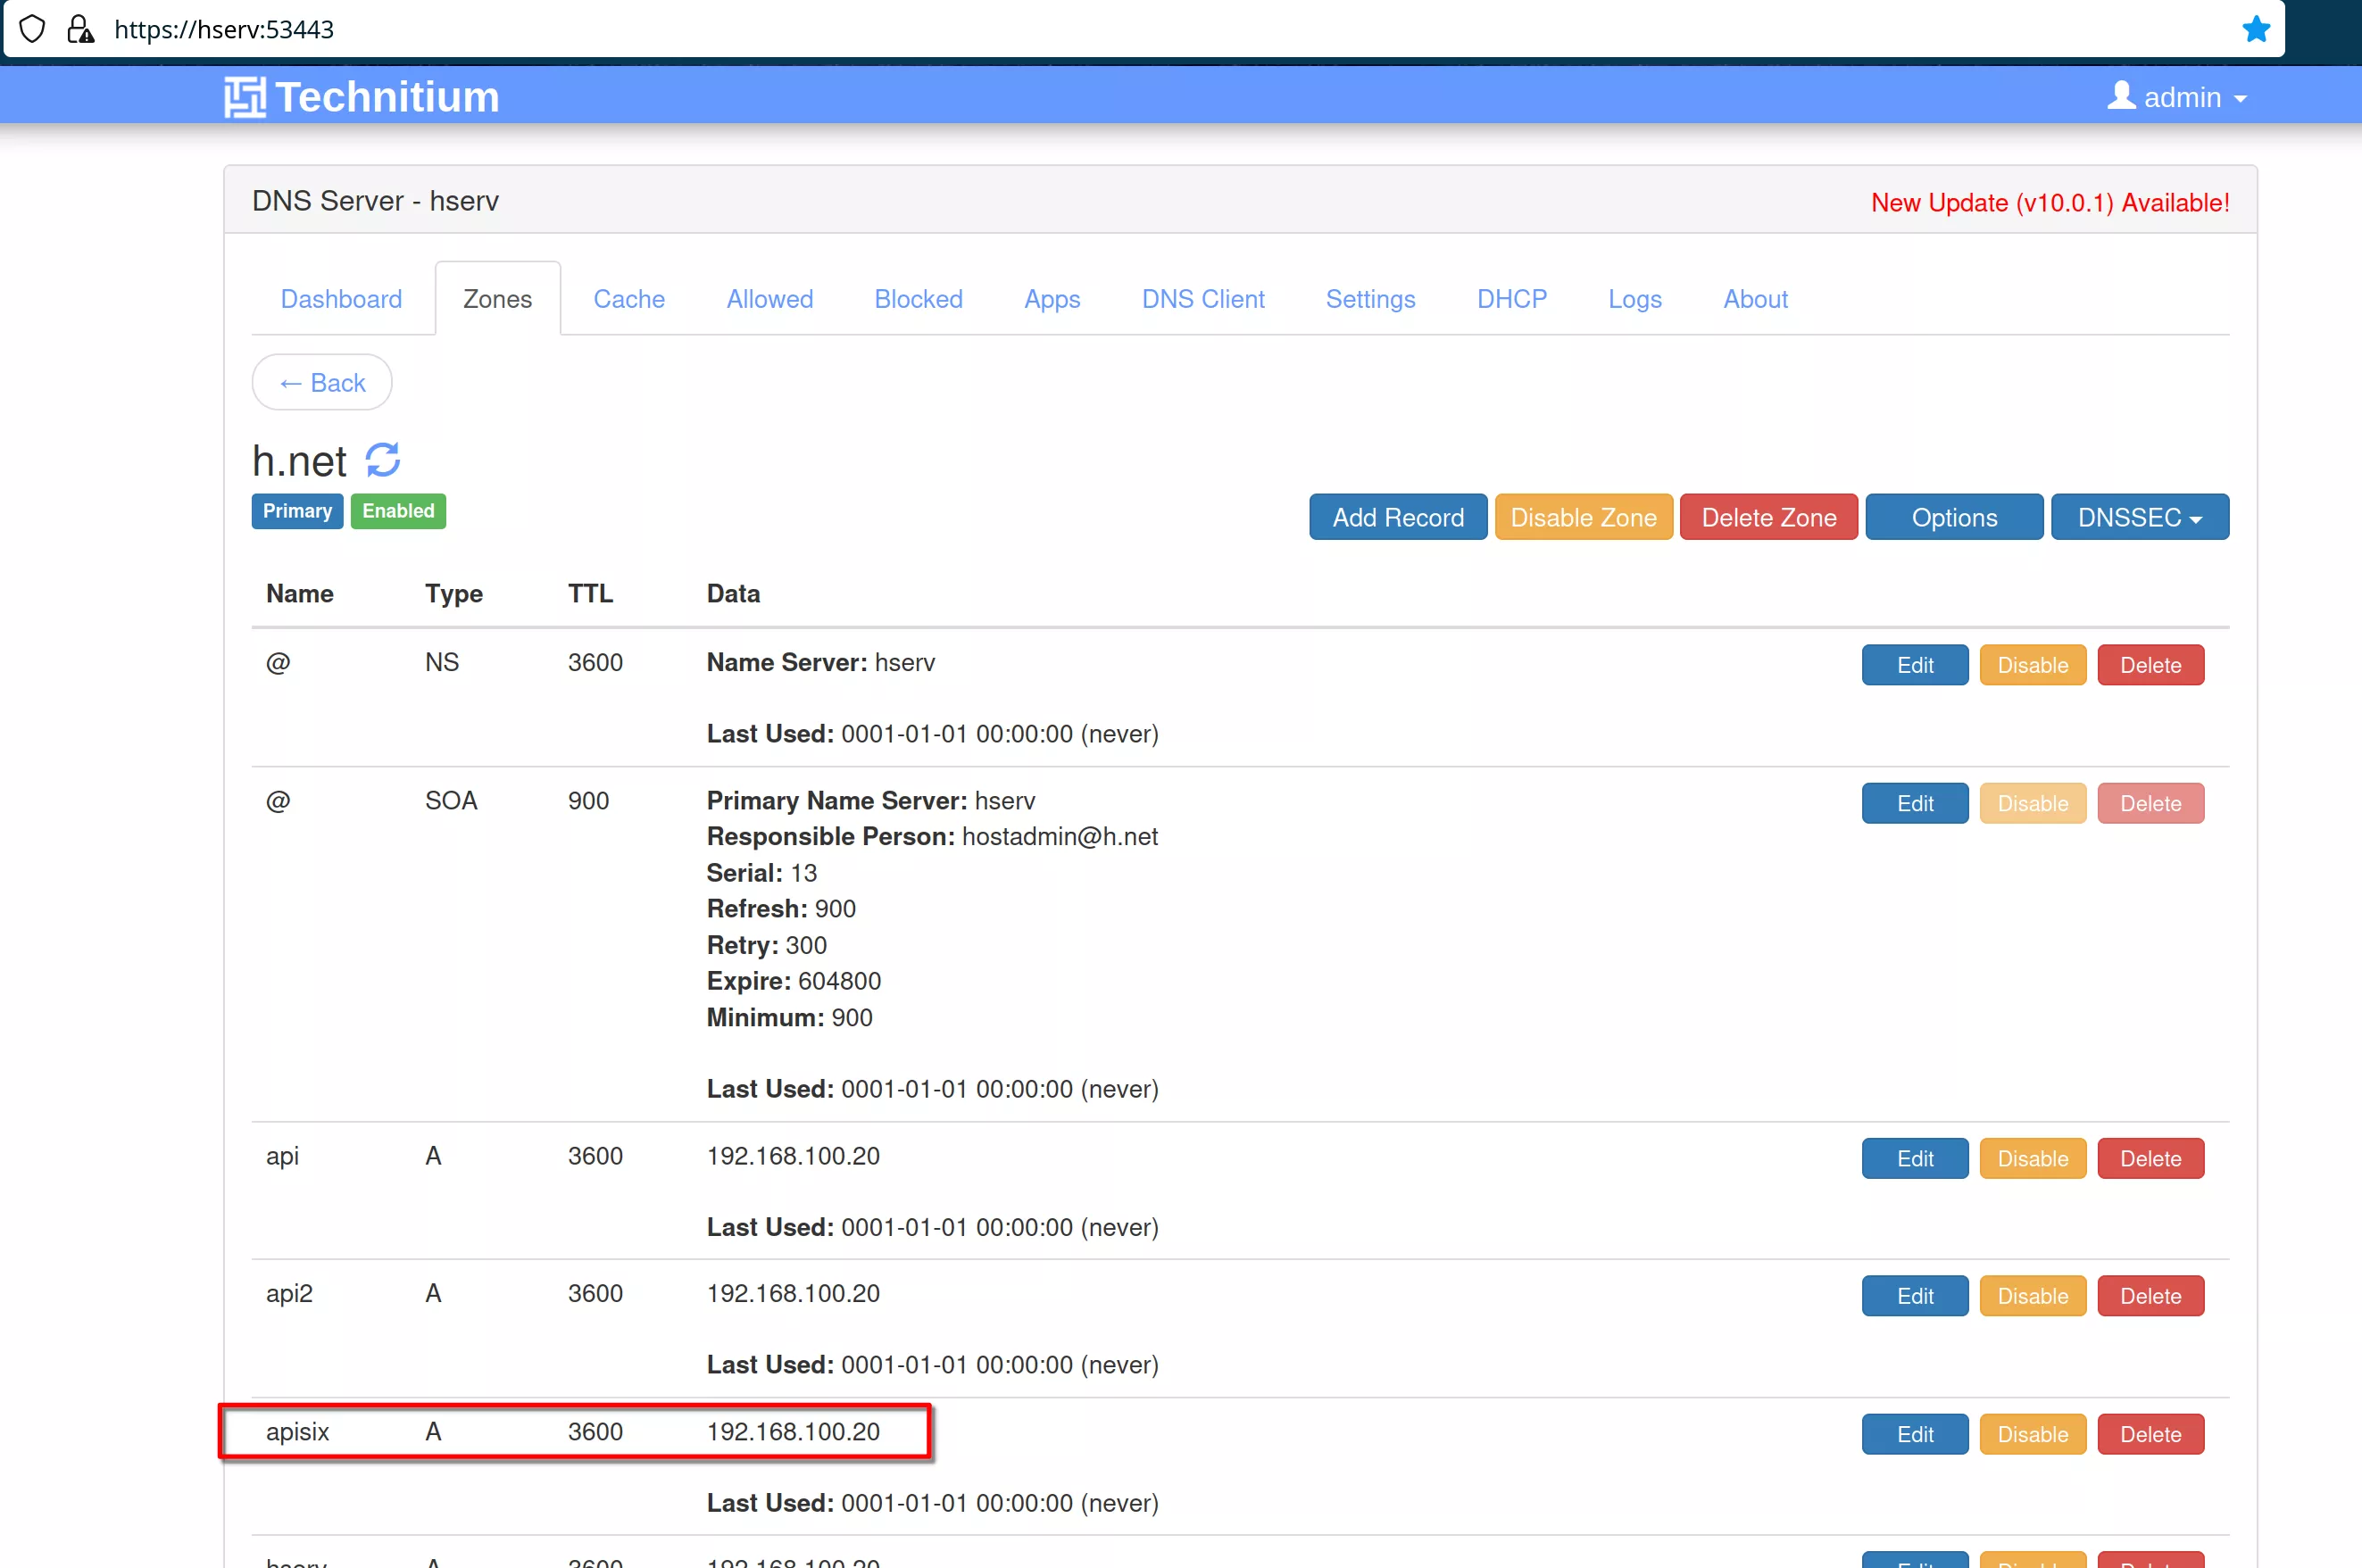
Task: Disable the apisix A record
Action: [x=2031, y=1433]
